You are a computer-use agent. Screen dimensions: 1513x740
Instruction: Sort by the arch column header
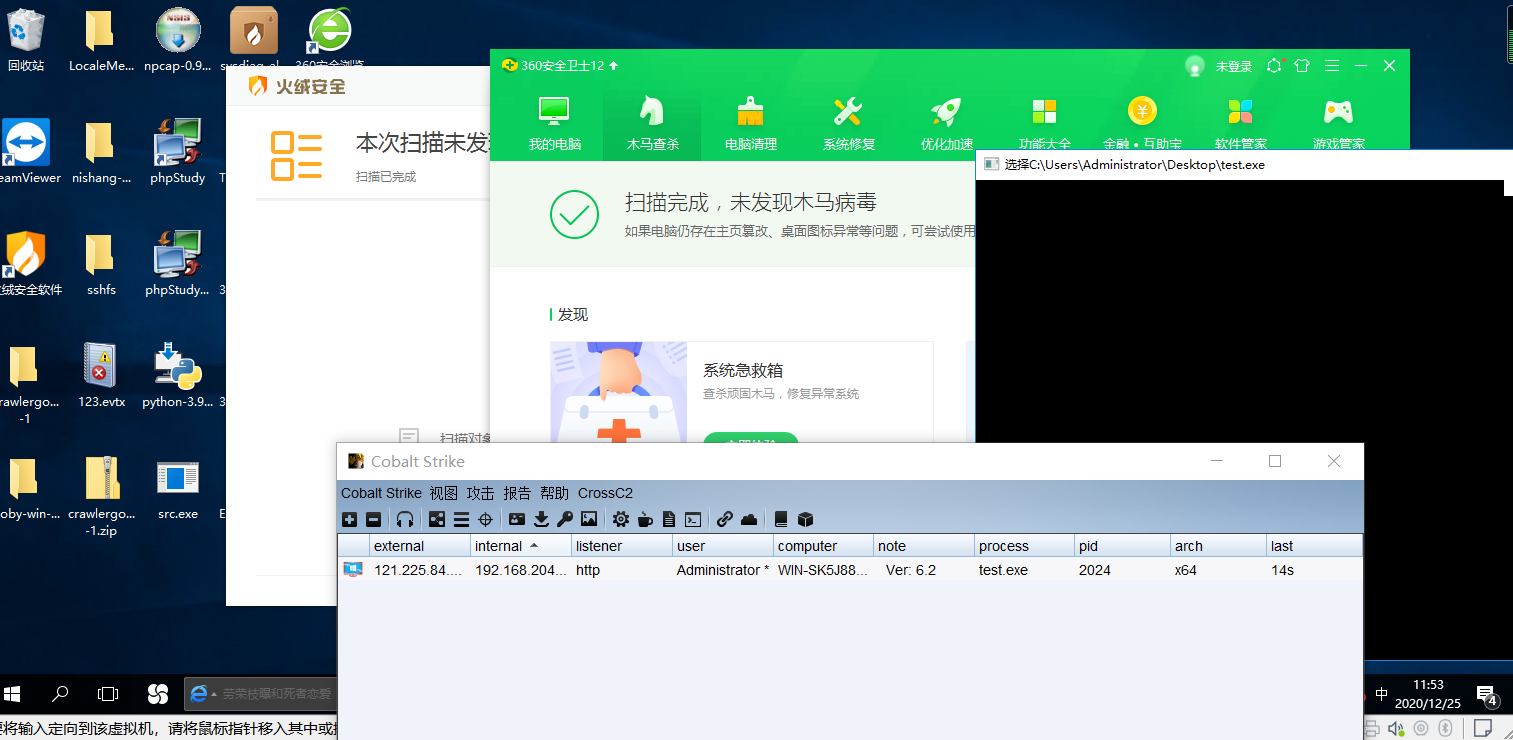1218,546
